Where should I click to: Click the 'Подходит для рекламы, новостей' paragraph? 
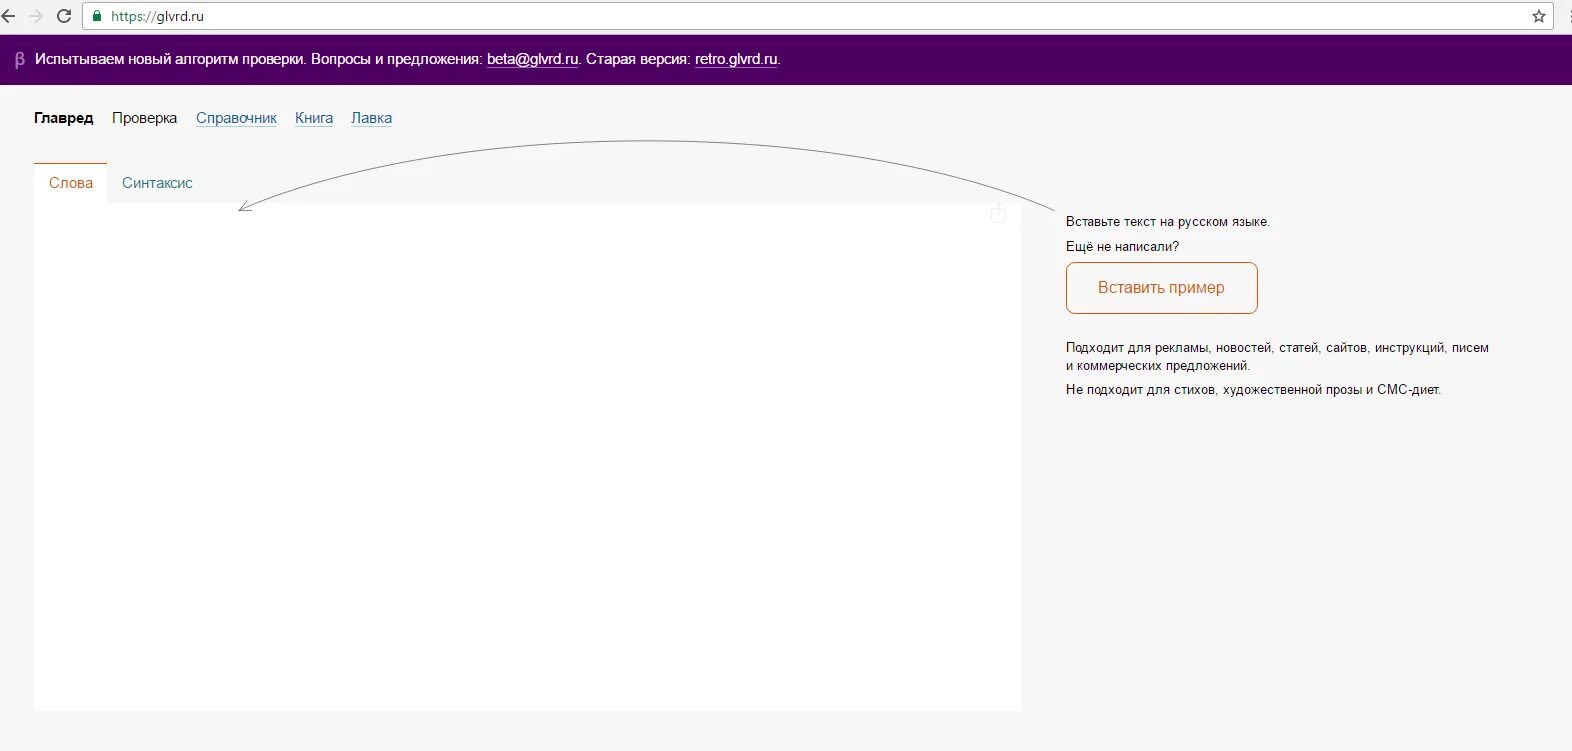point(1277,357)
